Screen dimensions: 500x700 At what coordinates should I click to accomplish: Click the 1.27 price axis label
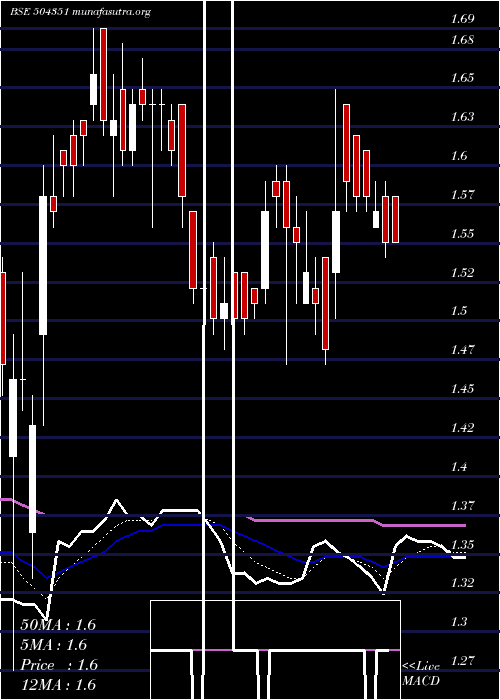(462, 660)
